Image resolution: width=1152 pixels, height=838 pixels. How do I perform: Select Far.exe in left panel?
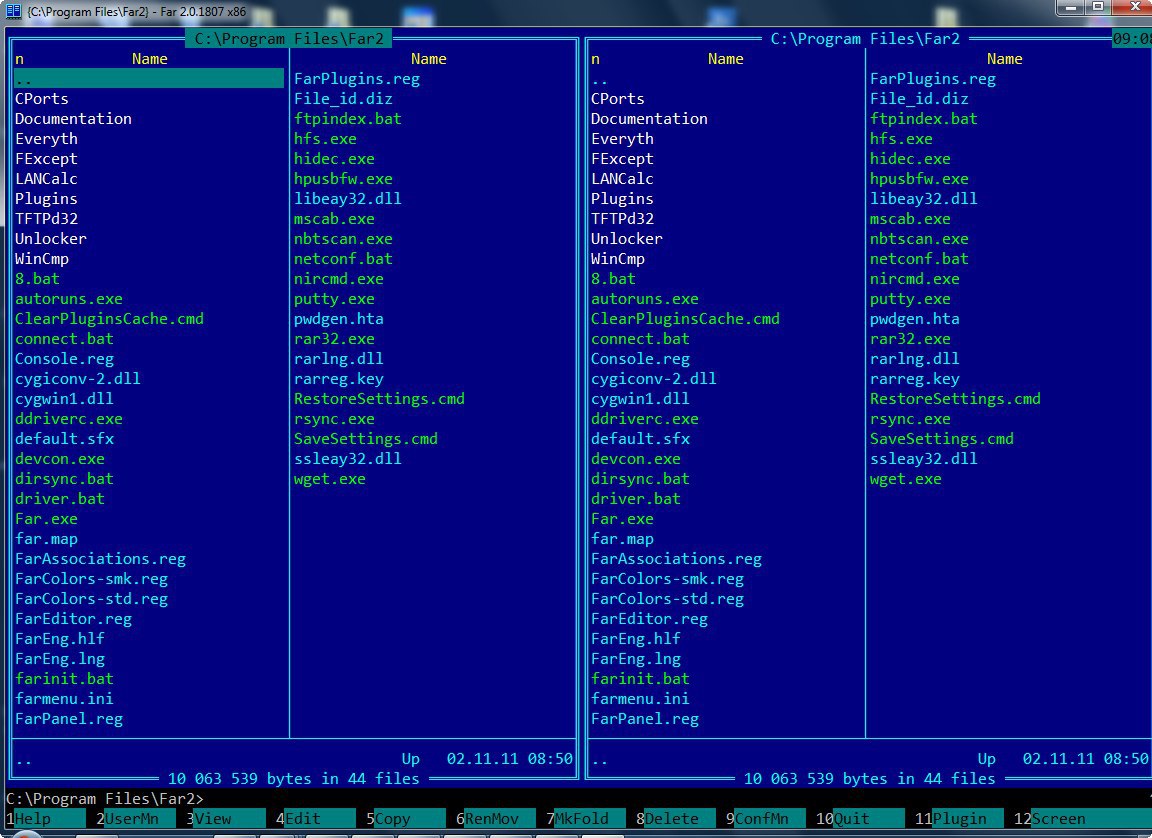pos(46,519)
